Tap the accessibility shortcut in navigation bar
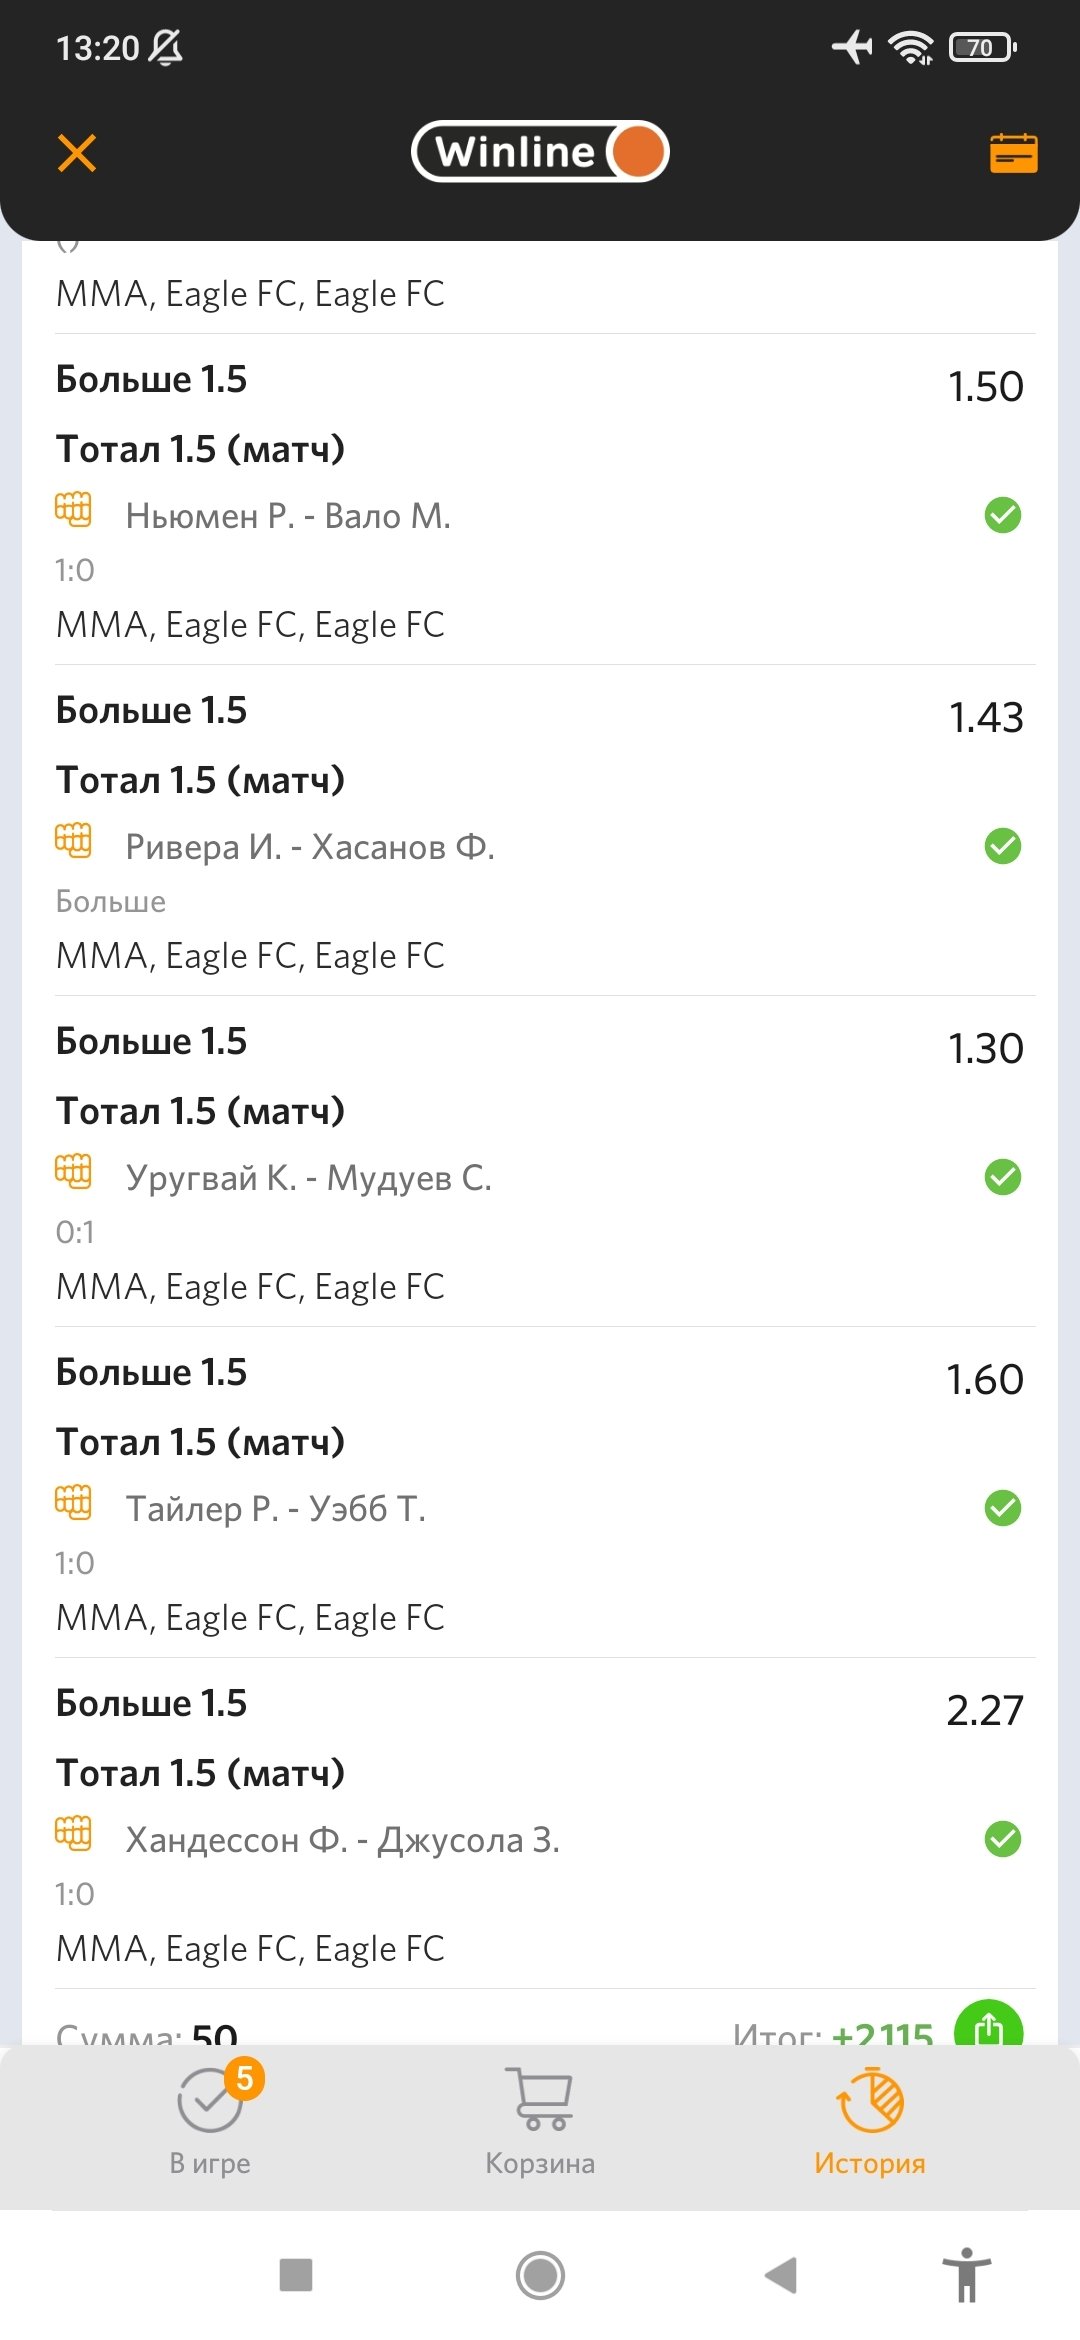 (966, 2275)
